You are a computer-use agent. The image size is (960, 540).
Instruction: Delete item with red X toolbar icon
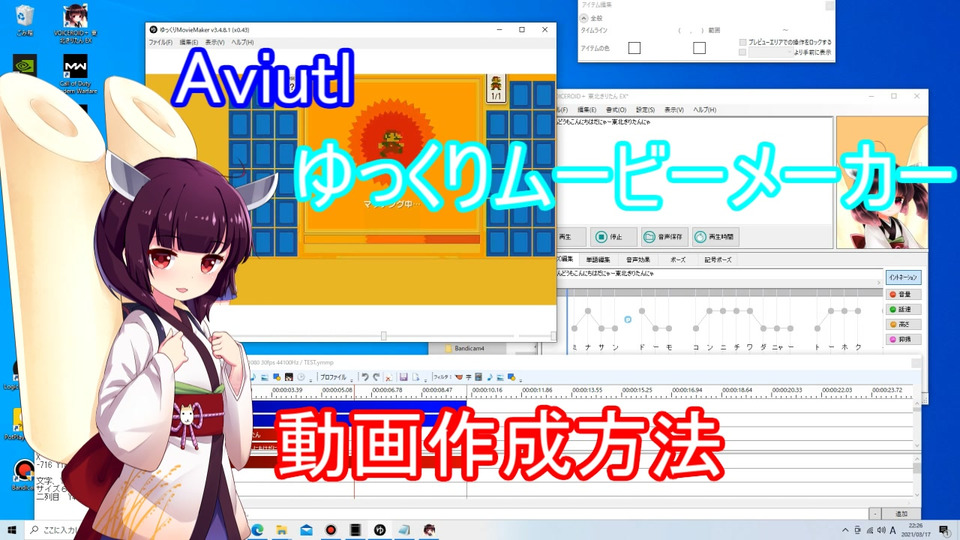388,378
